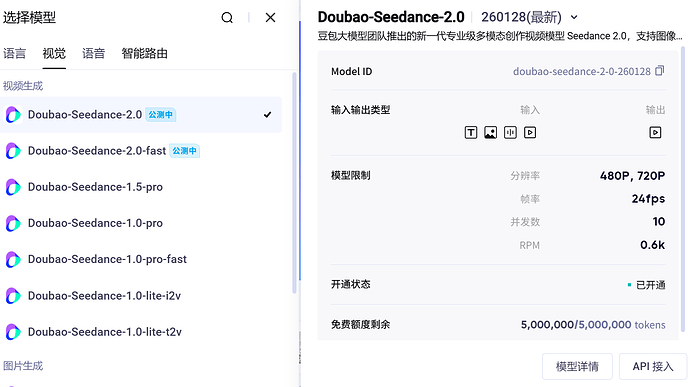Click the Doubao-Seedance-1.0-pro logo icon
The height and width of the screenshot is (387, 690).
coord(13,223)
